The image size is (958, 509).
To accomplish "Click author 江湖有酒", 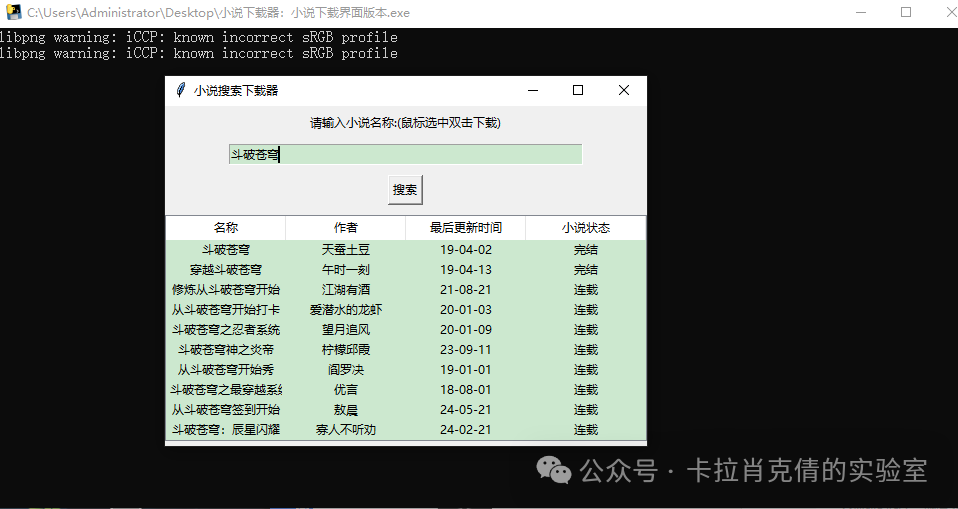I will click(x=345, y=290).
